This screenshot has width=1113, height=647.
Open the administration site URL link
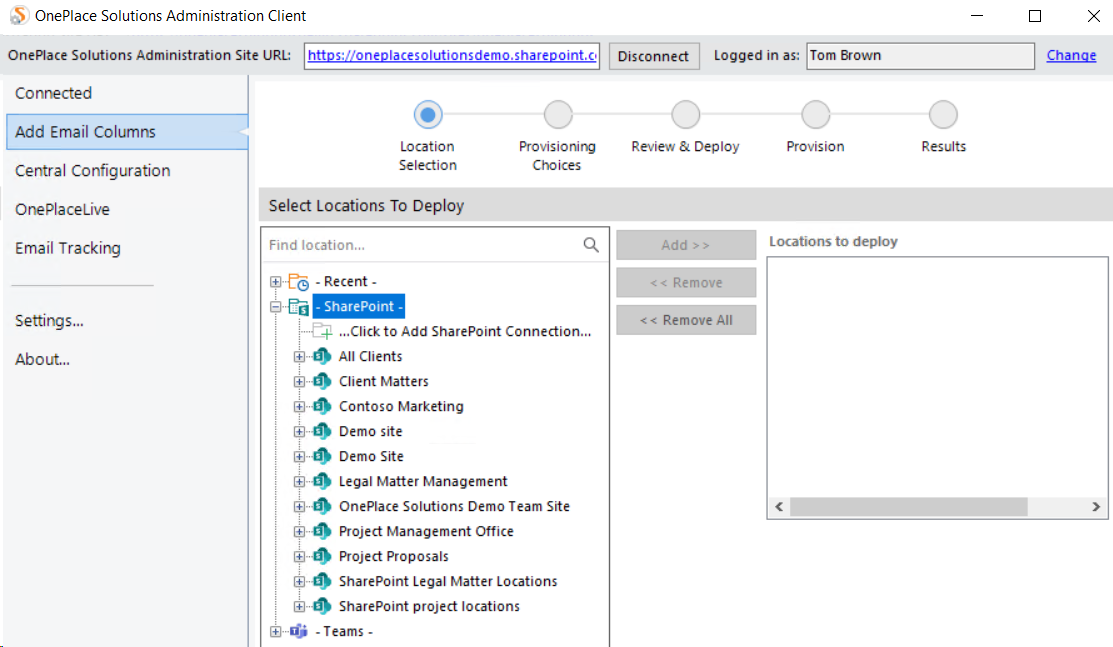tap(451, 55)
